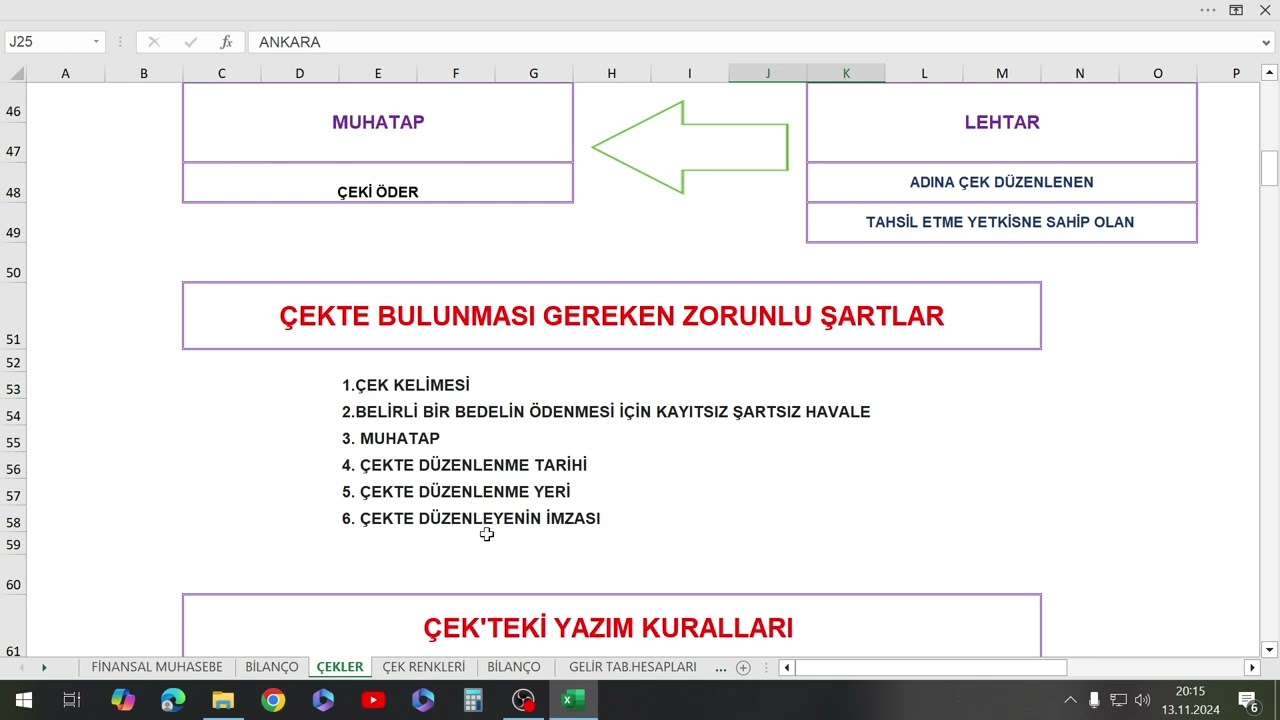This screenshot has height=720, width=1280.
Task: Select column K header
Action: pyautogui.click(x=846, y=73)
